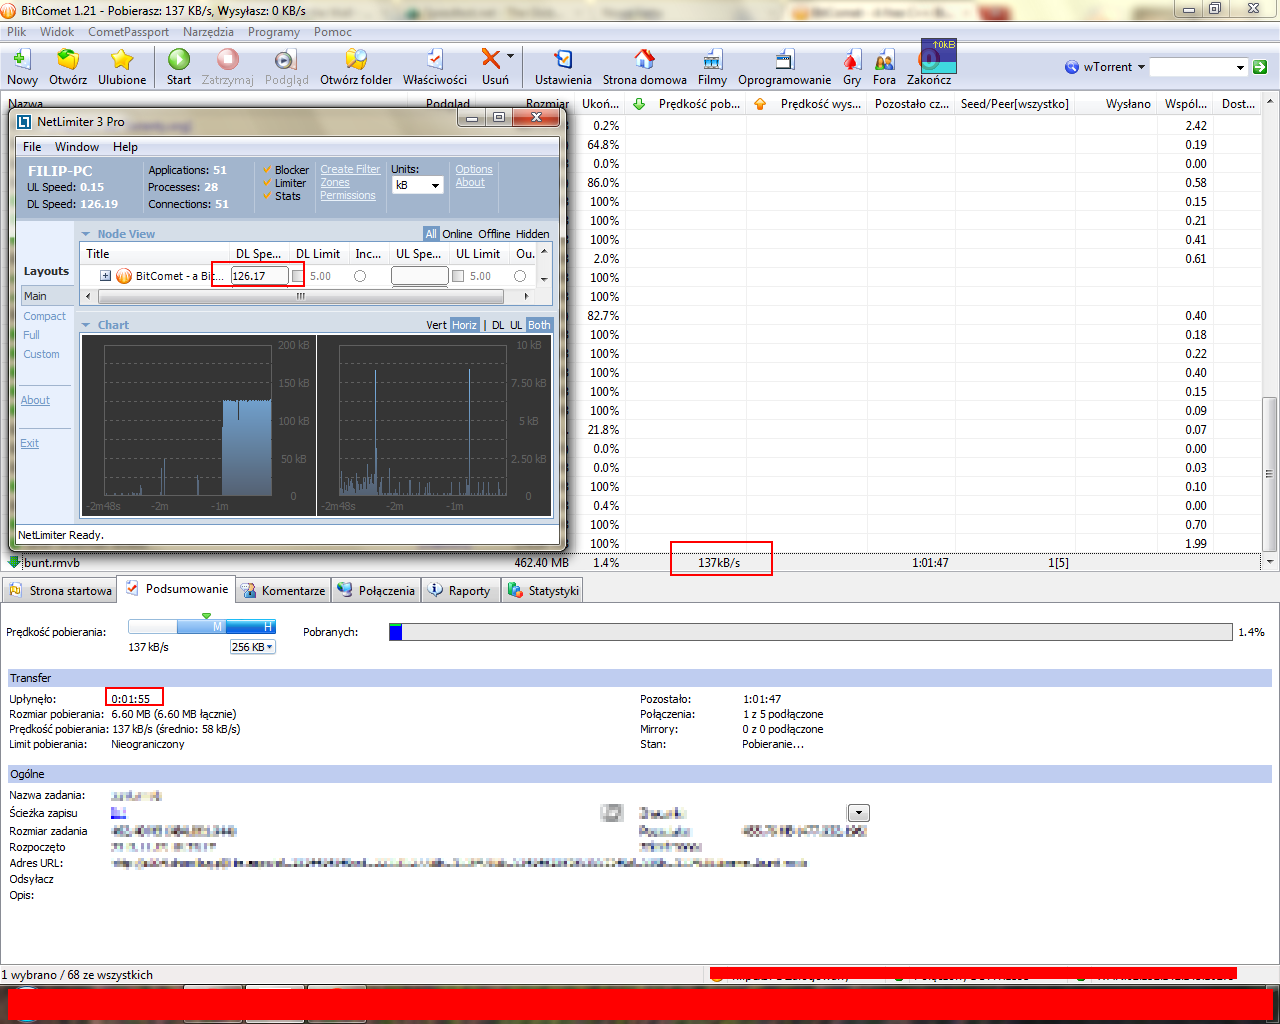The width and height of the screenshot is (1280, 1024).
Task: Show Online nodes filter in Node View
Action: point(457,234)
